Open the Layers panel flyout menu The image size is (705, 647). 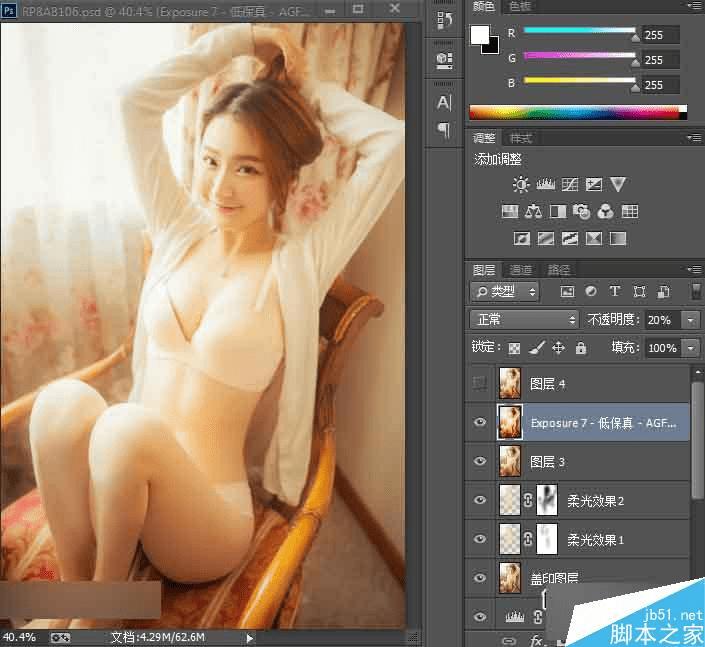point(695,269)
